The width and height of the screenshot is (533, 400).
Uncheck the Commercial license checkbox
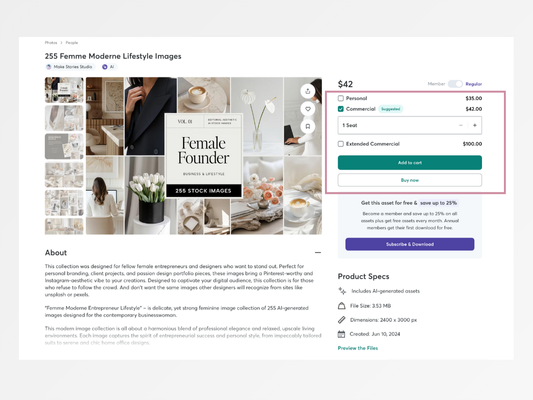tap(341, 109)
